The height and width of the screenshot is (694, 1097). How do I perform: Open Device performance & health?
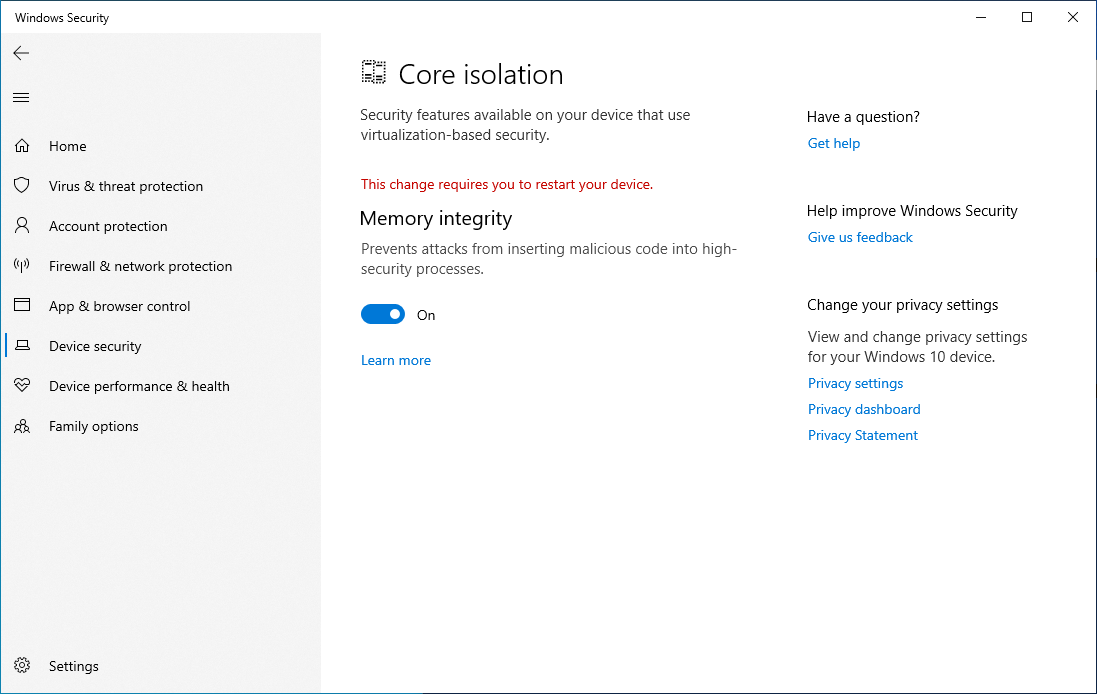tap(139, 386)
